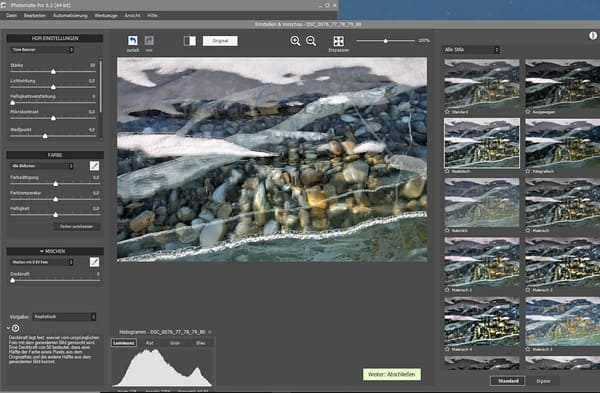Screen dimensions: 600x393
Task: Open the info icon above the presets panel
Action: [593, 35]
